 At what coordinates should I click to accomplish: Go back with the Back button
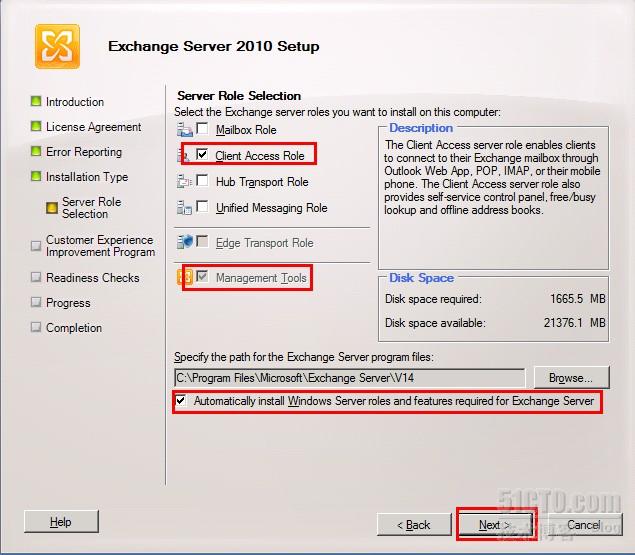pyautogui.click(x=414, y=525)
